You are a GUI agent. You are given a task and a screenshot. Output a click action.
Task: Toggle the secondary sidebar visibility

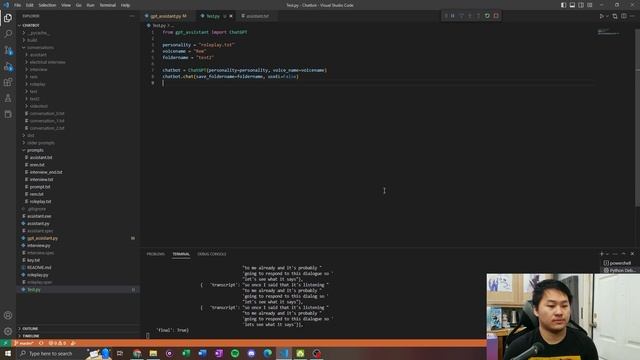coord(581,5)
